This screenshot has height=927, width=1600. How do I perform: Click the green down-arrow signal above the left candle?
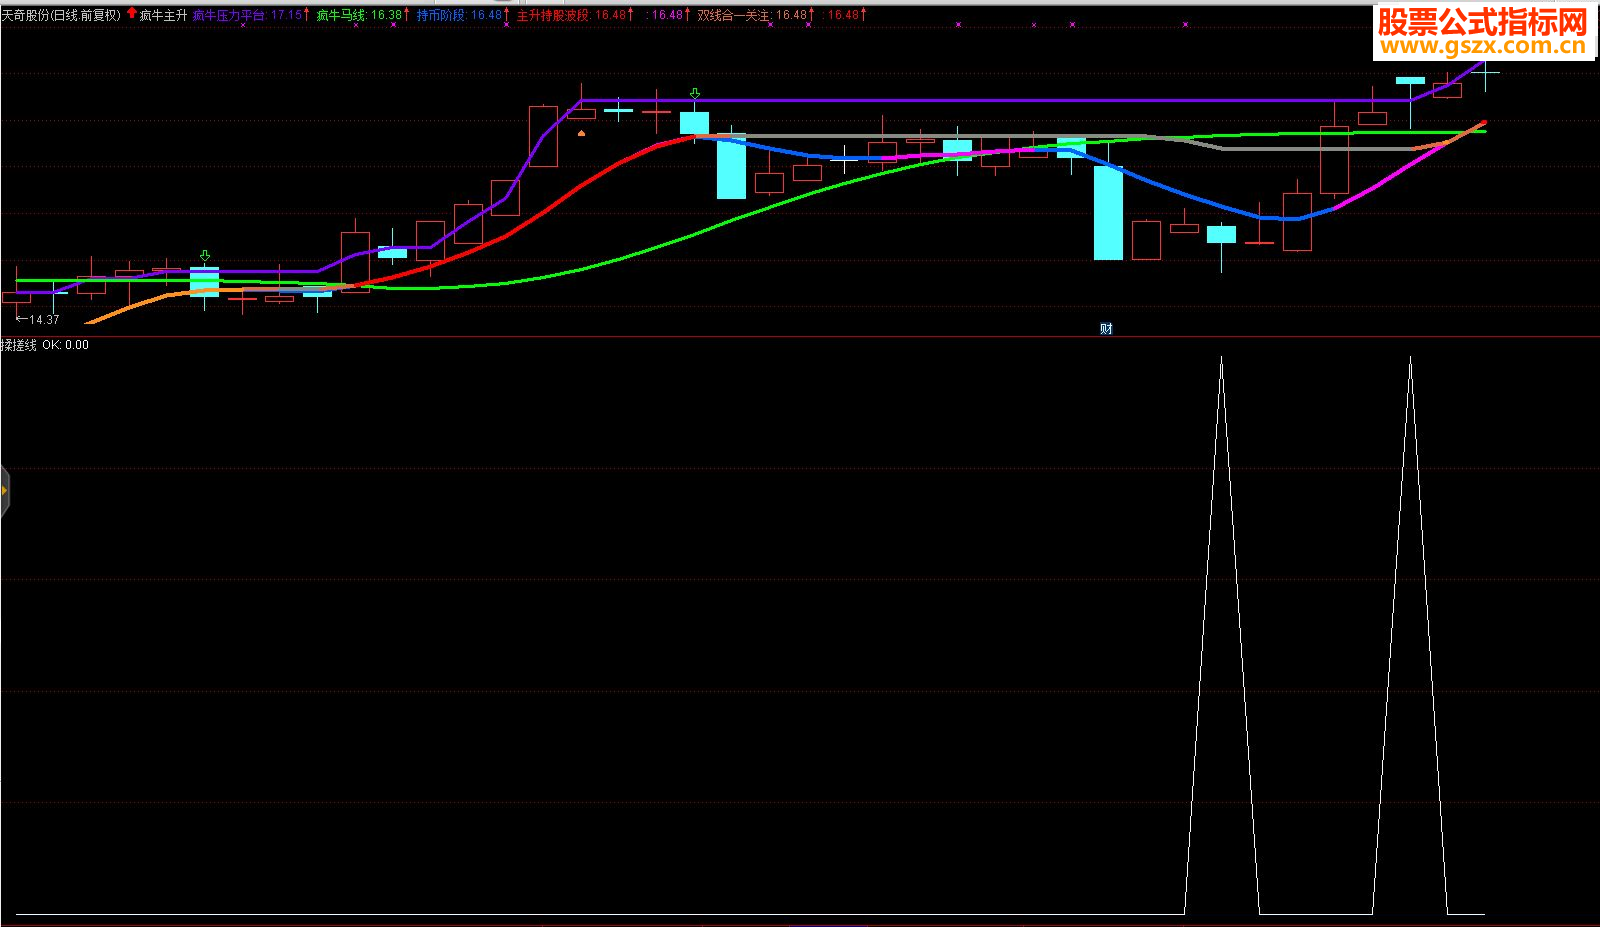pyautogui.click(x=205, y=257)
